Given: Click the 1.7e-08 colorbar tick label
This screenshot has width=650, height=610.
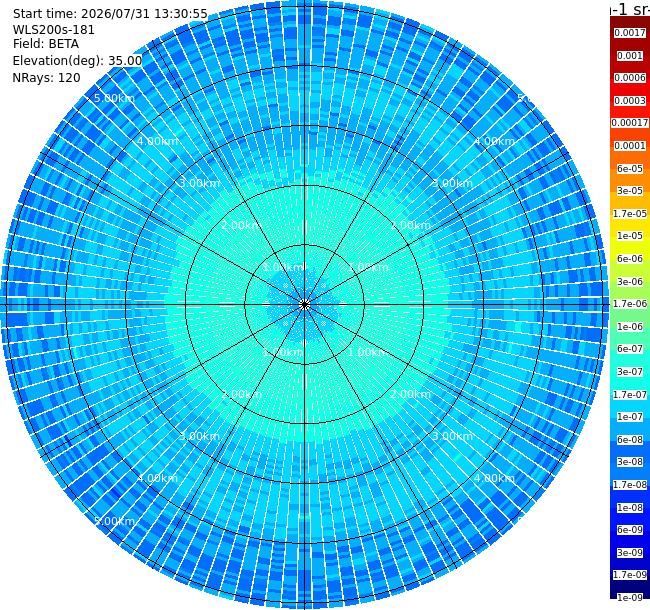Looking at the screenshot, I should pos(630,485).
